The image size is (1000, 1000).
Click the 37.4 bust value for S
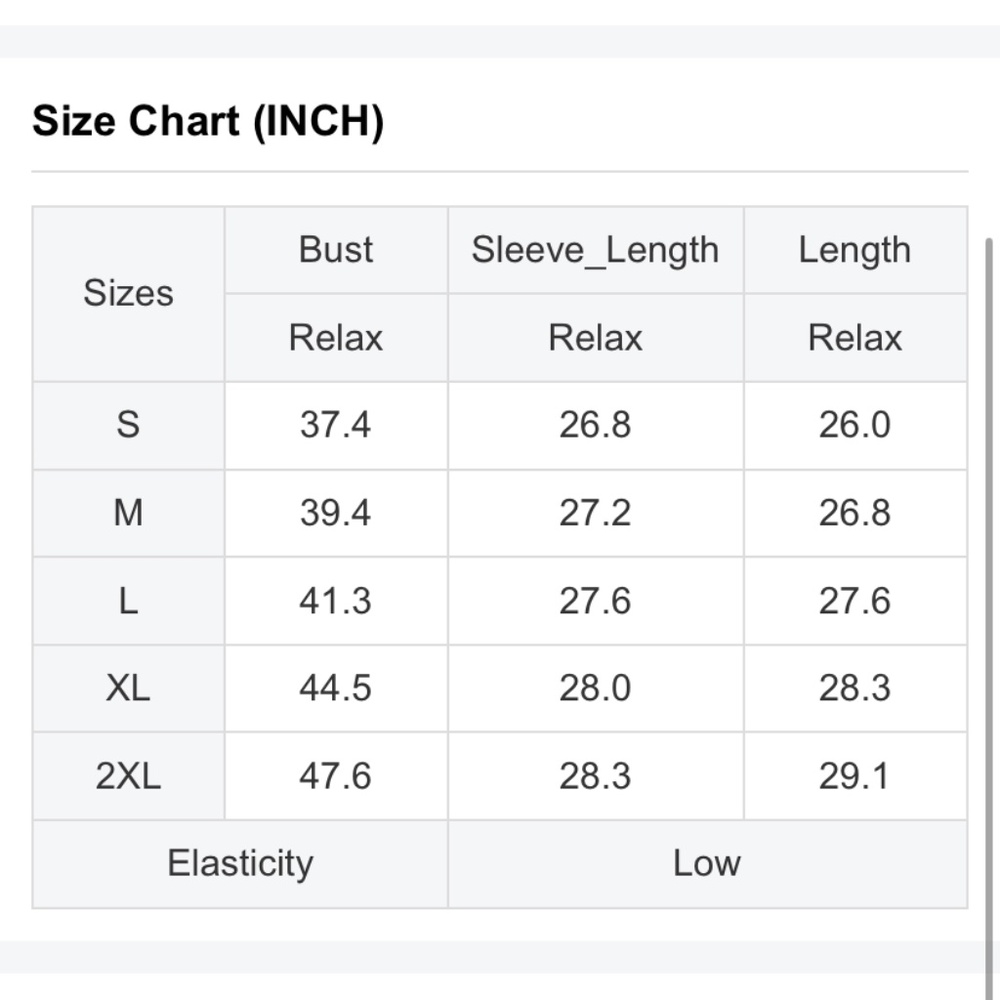pyautogui.click(x=336, y=425)
